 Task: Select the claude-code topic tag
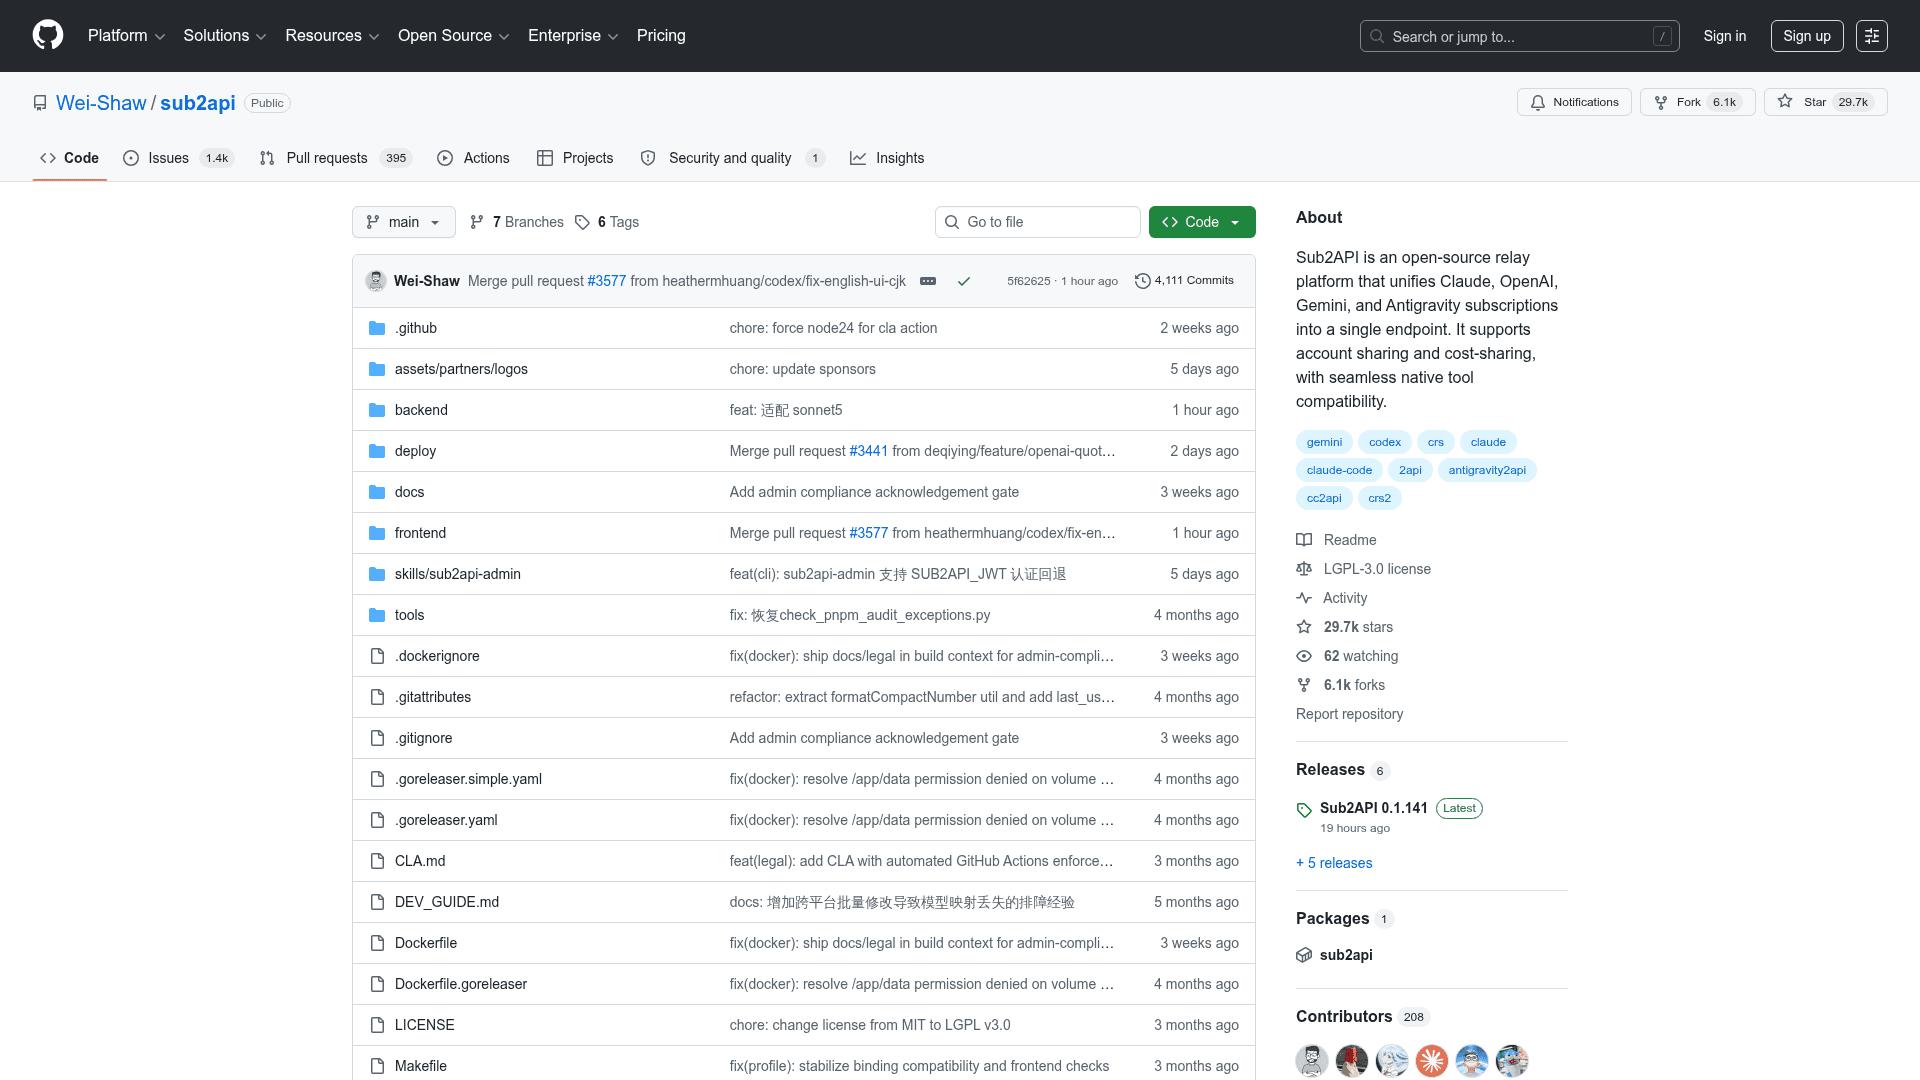click(x=1339, y=470)
